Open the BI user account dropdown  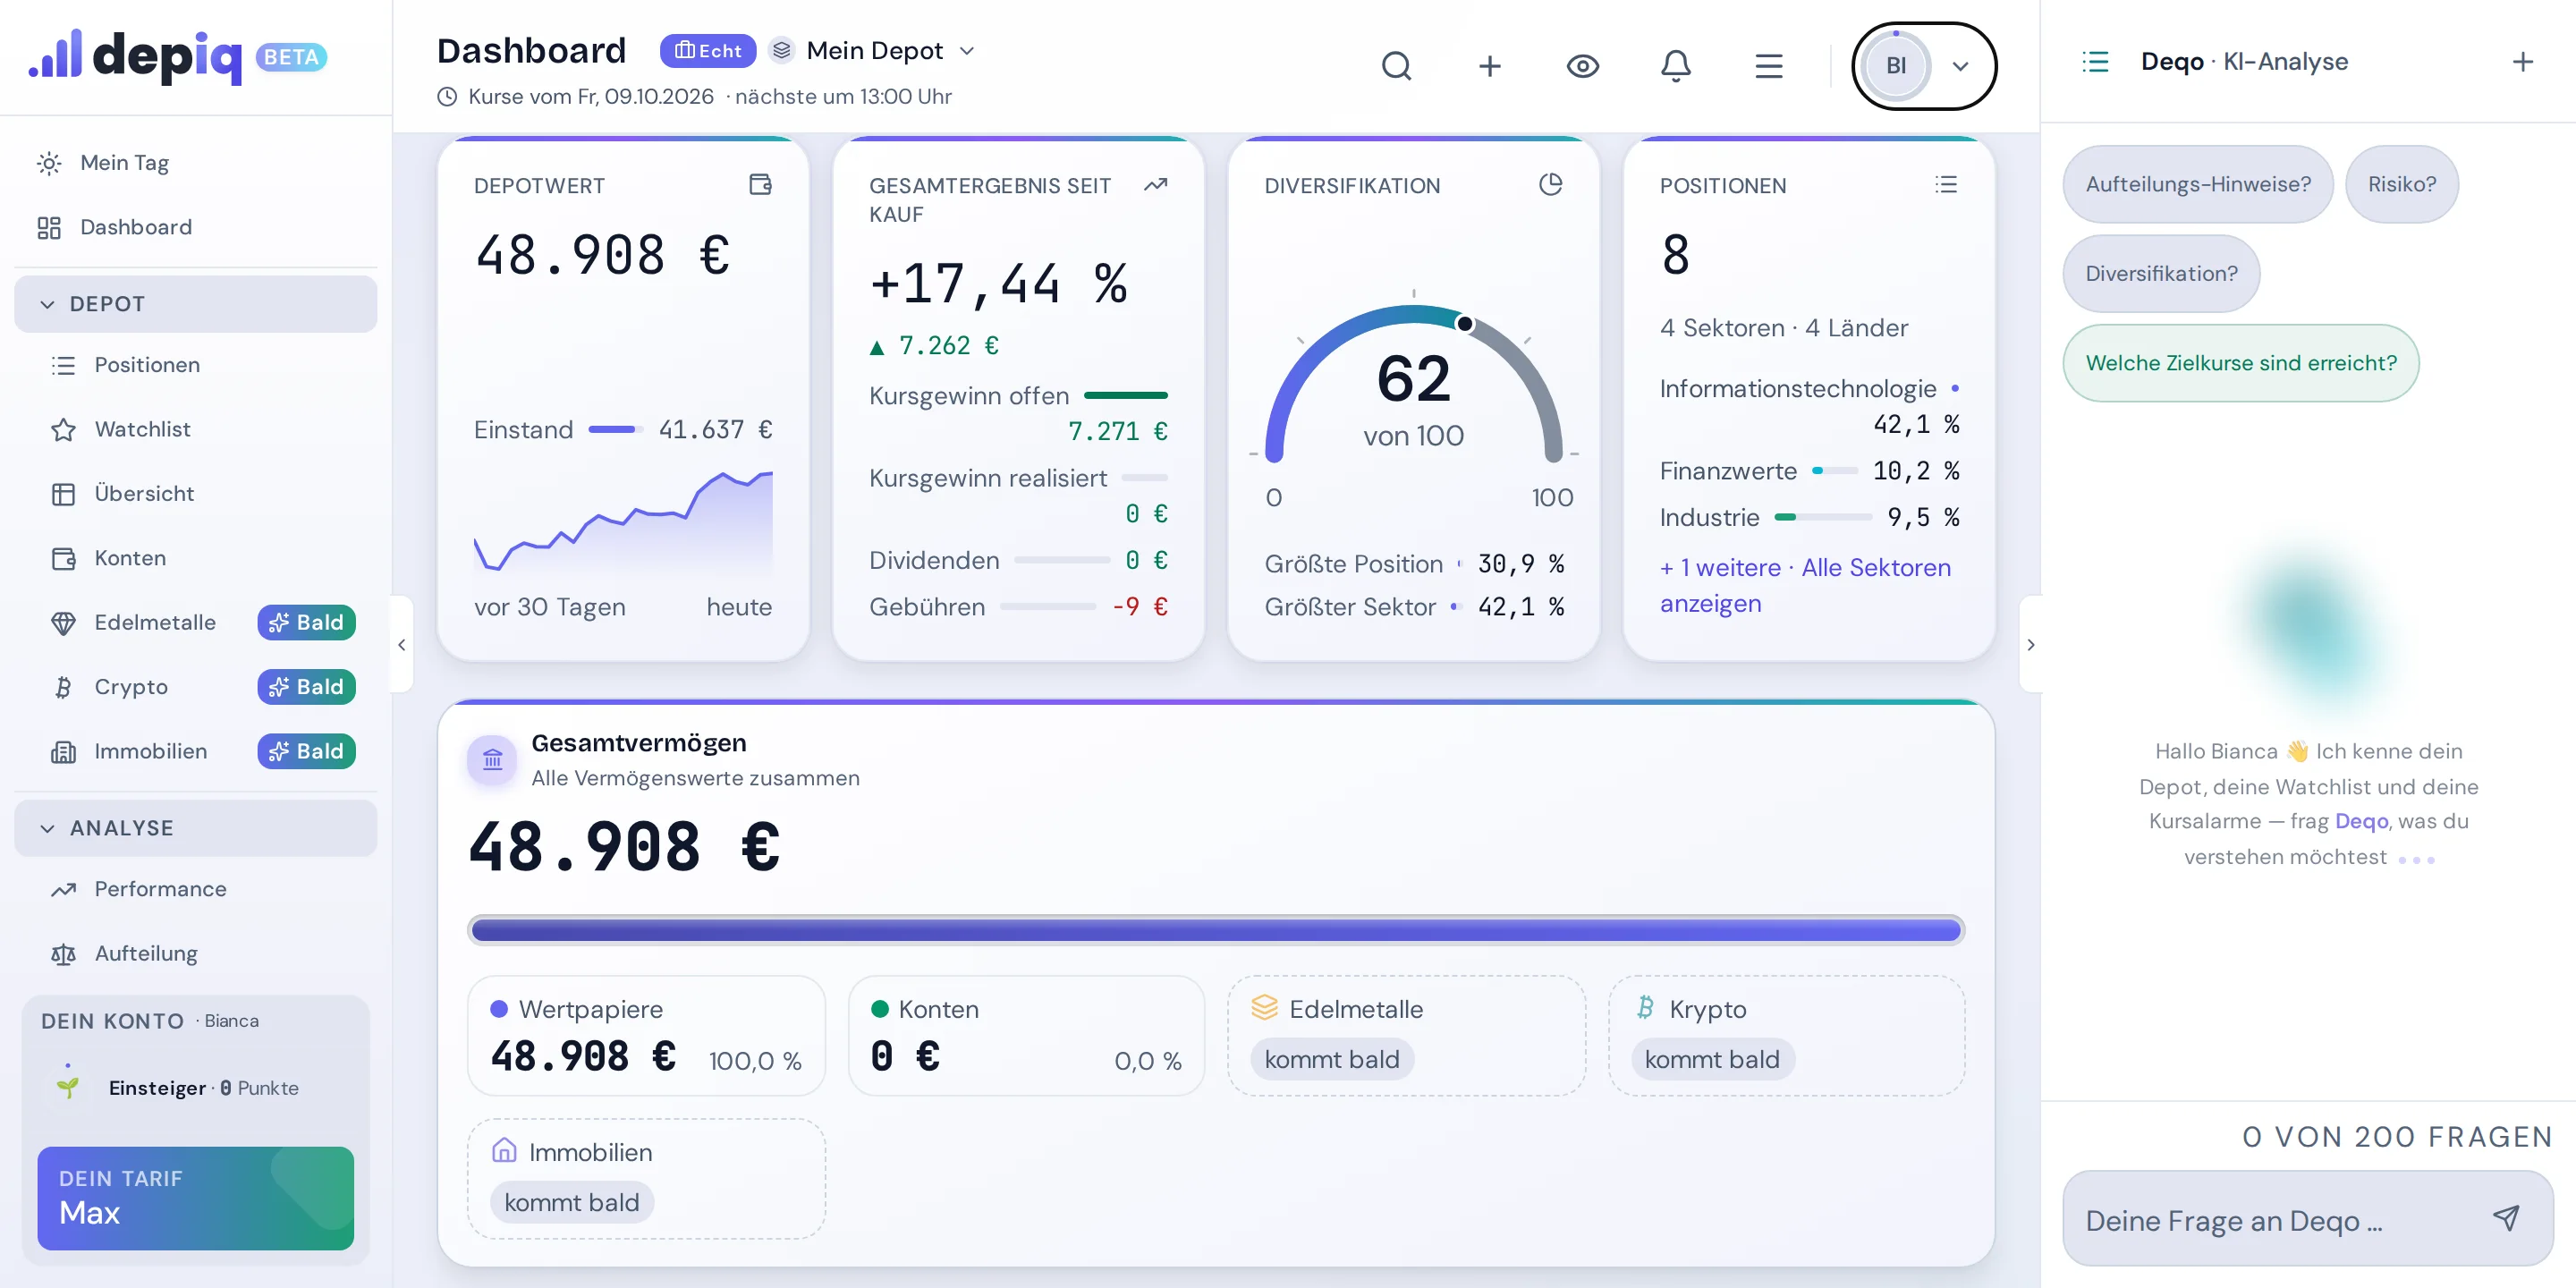click(1924, 66)
